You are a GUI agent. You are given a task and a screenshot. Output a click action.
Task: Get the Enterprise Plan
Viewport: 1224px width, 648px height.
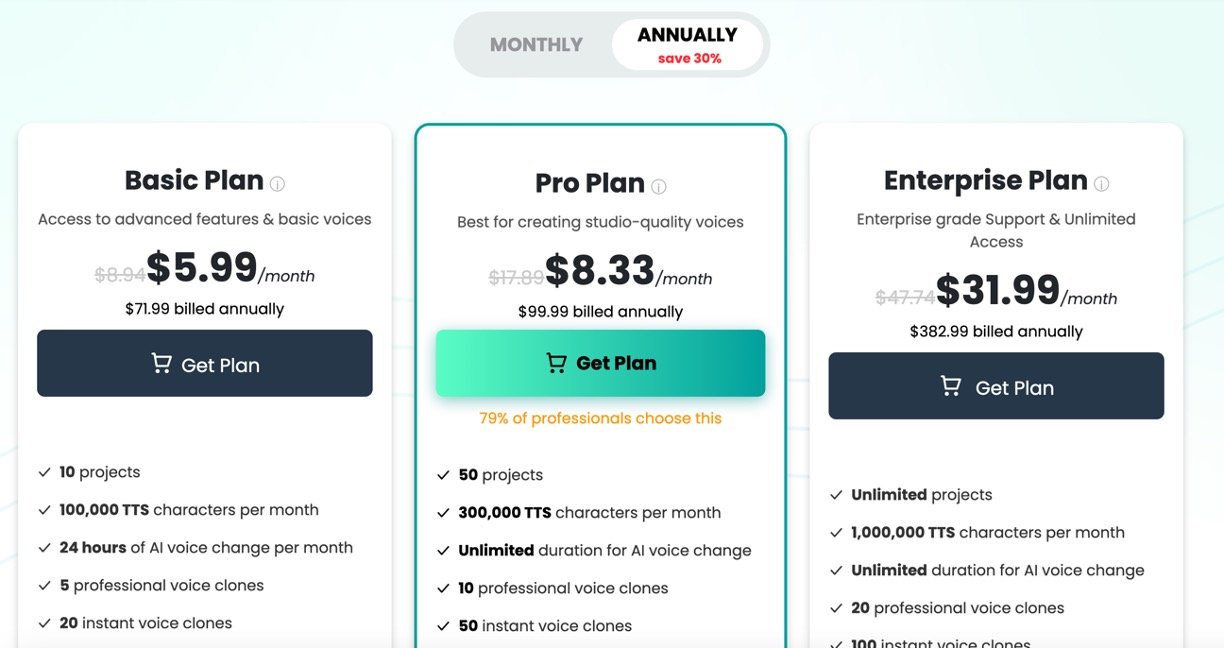click(996, 386)
